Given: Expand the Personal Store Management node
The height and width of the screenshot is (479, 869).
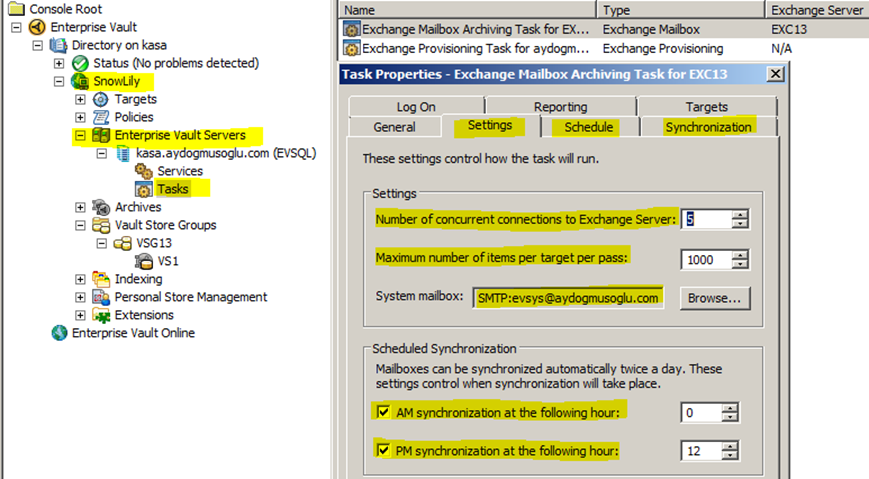Looking at the screenshot, I should click(x=80, y=297).
